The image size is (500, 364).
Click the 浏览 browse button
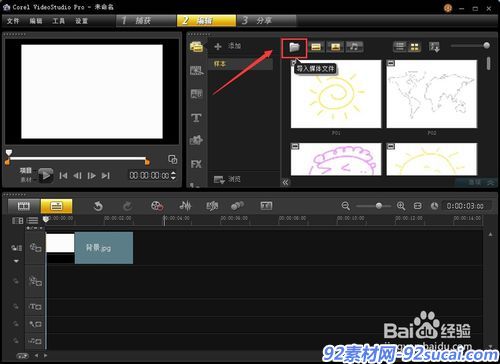tap(227, 179)
